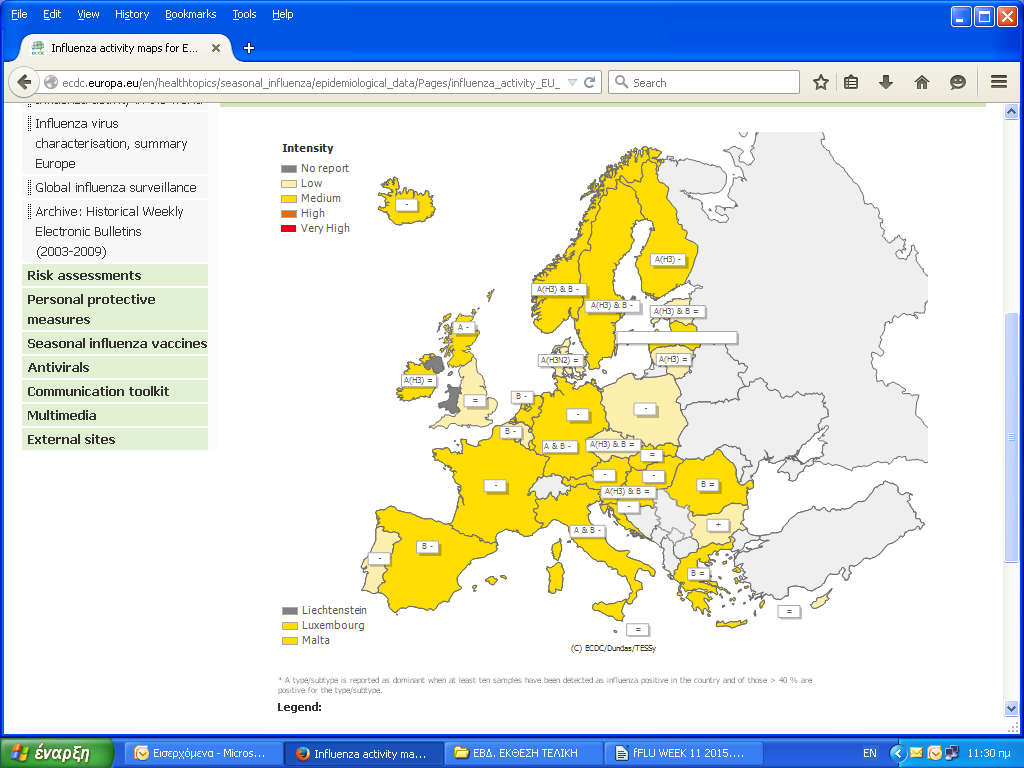The height and width of the screenshot is (768, 1024).
Task: Reload the page with the refresh icon
Action: pos(590,82)
